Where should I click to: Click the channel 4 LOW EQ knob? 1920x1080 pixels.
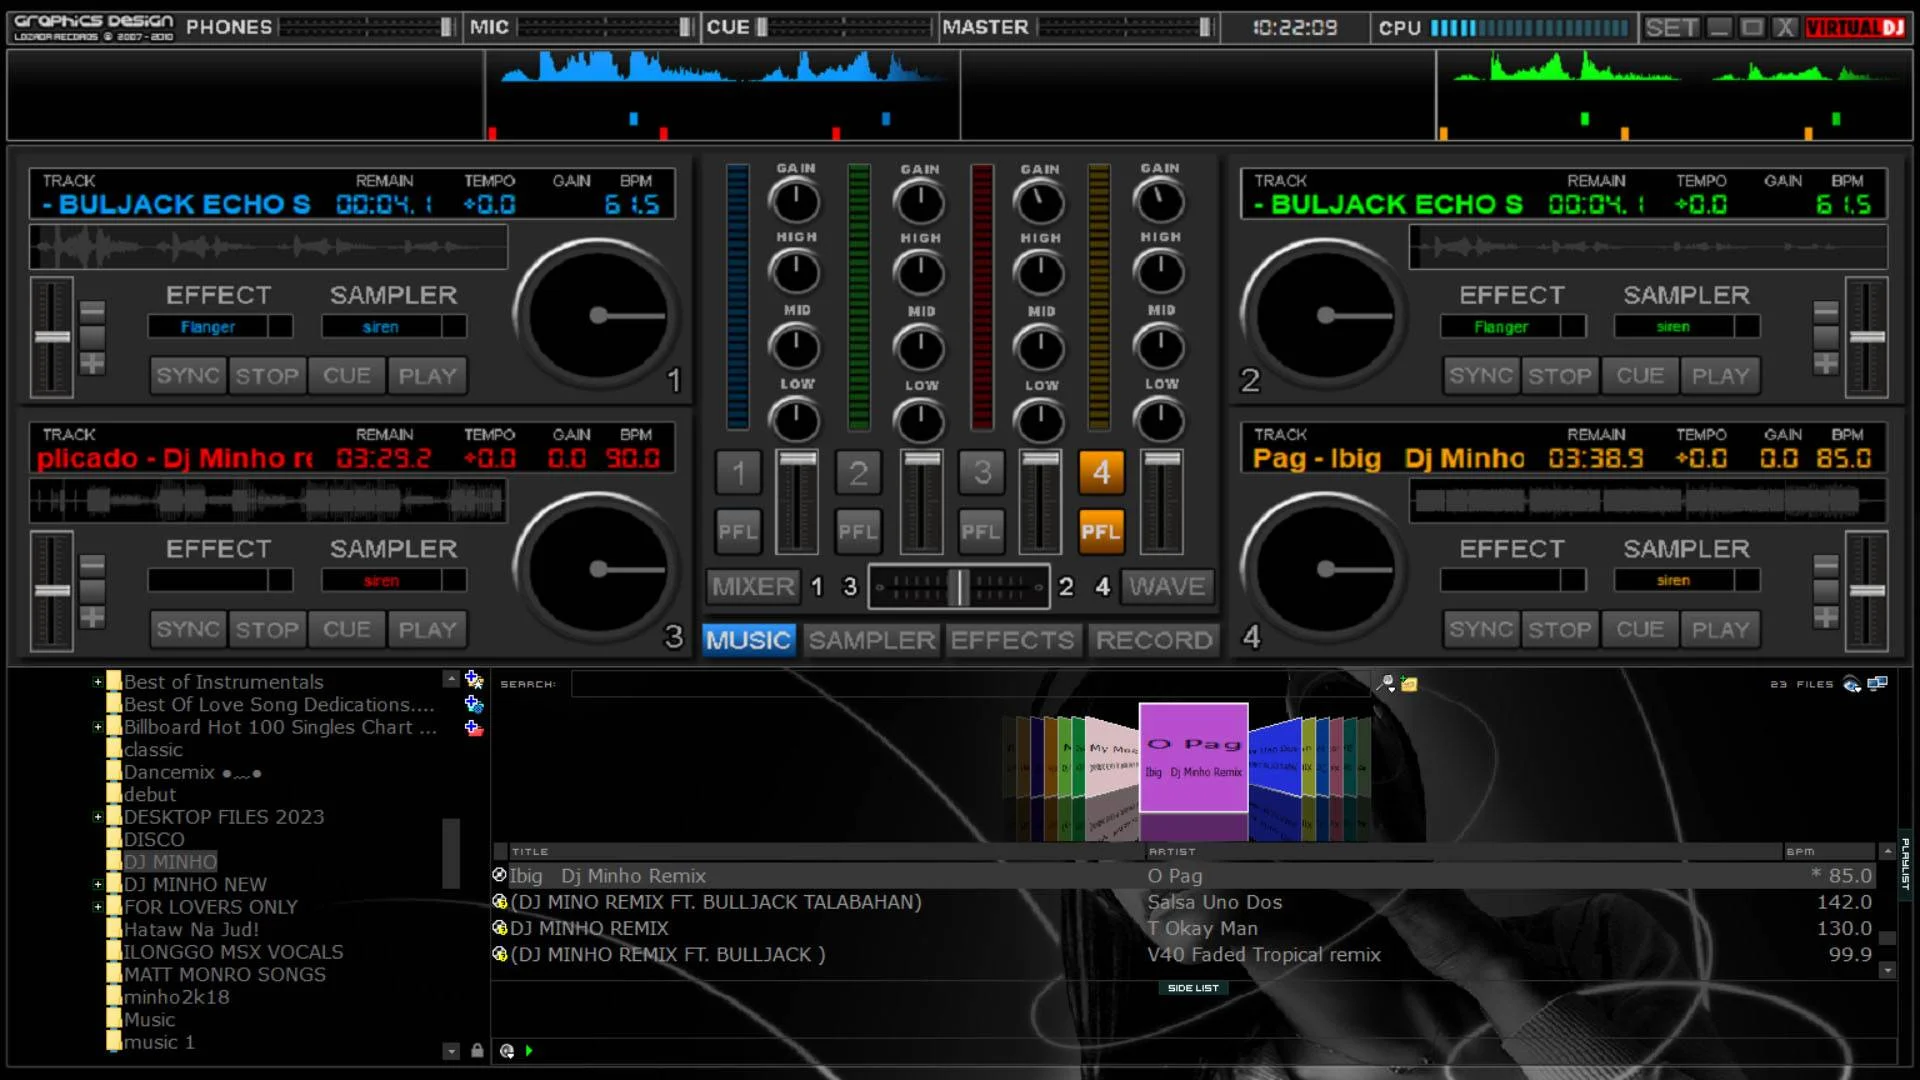pos(1160,421)
